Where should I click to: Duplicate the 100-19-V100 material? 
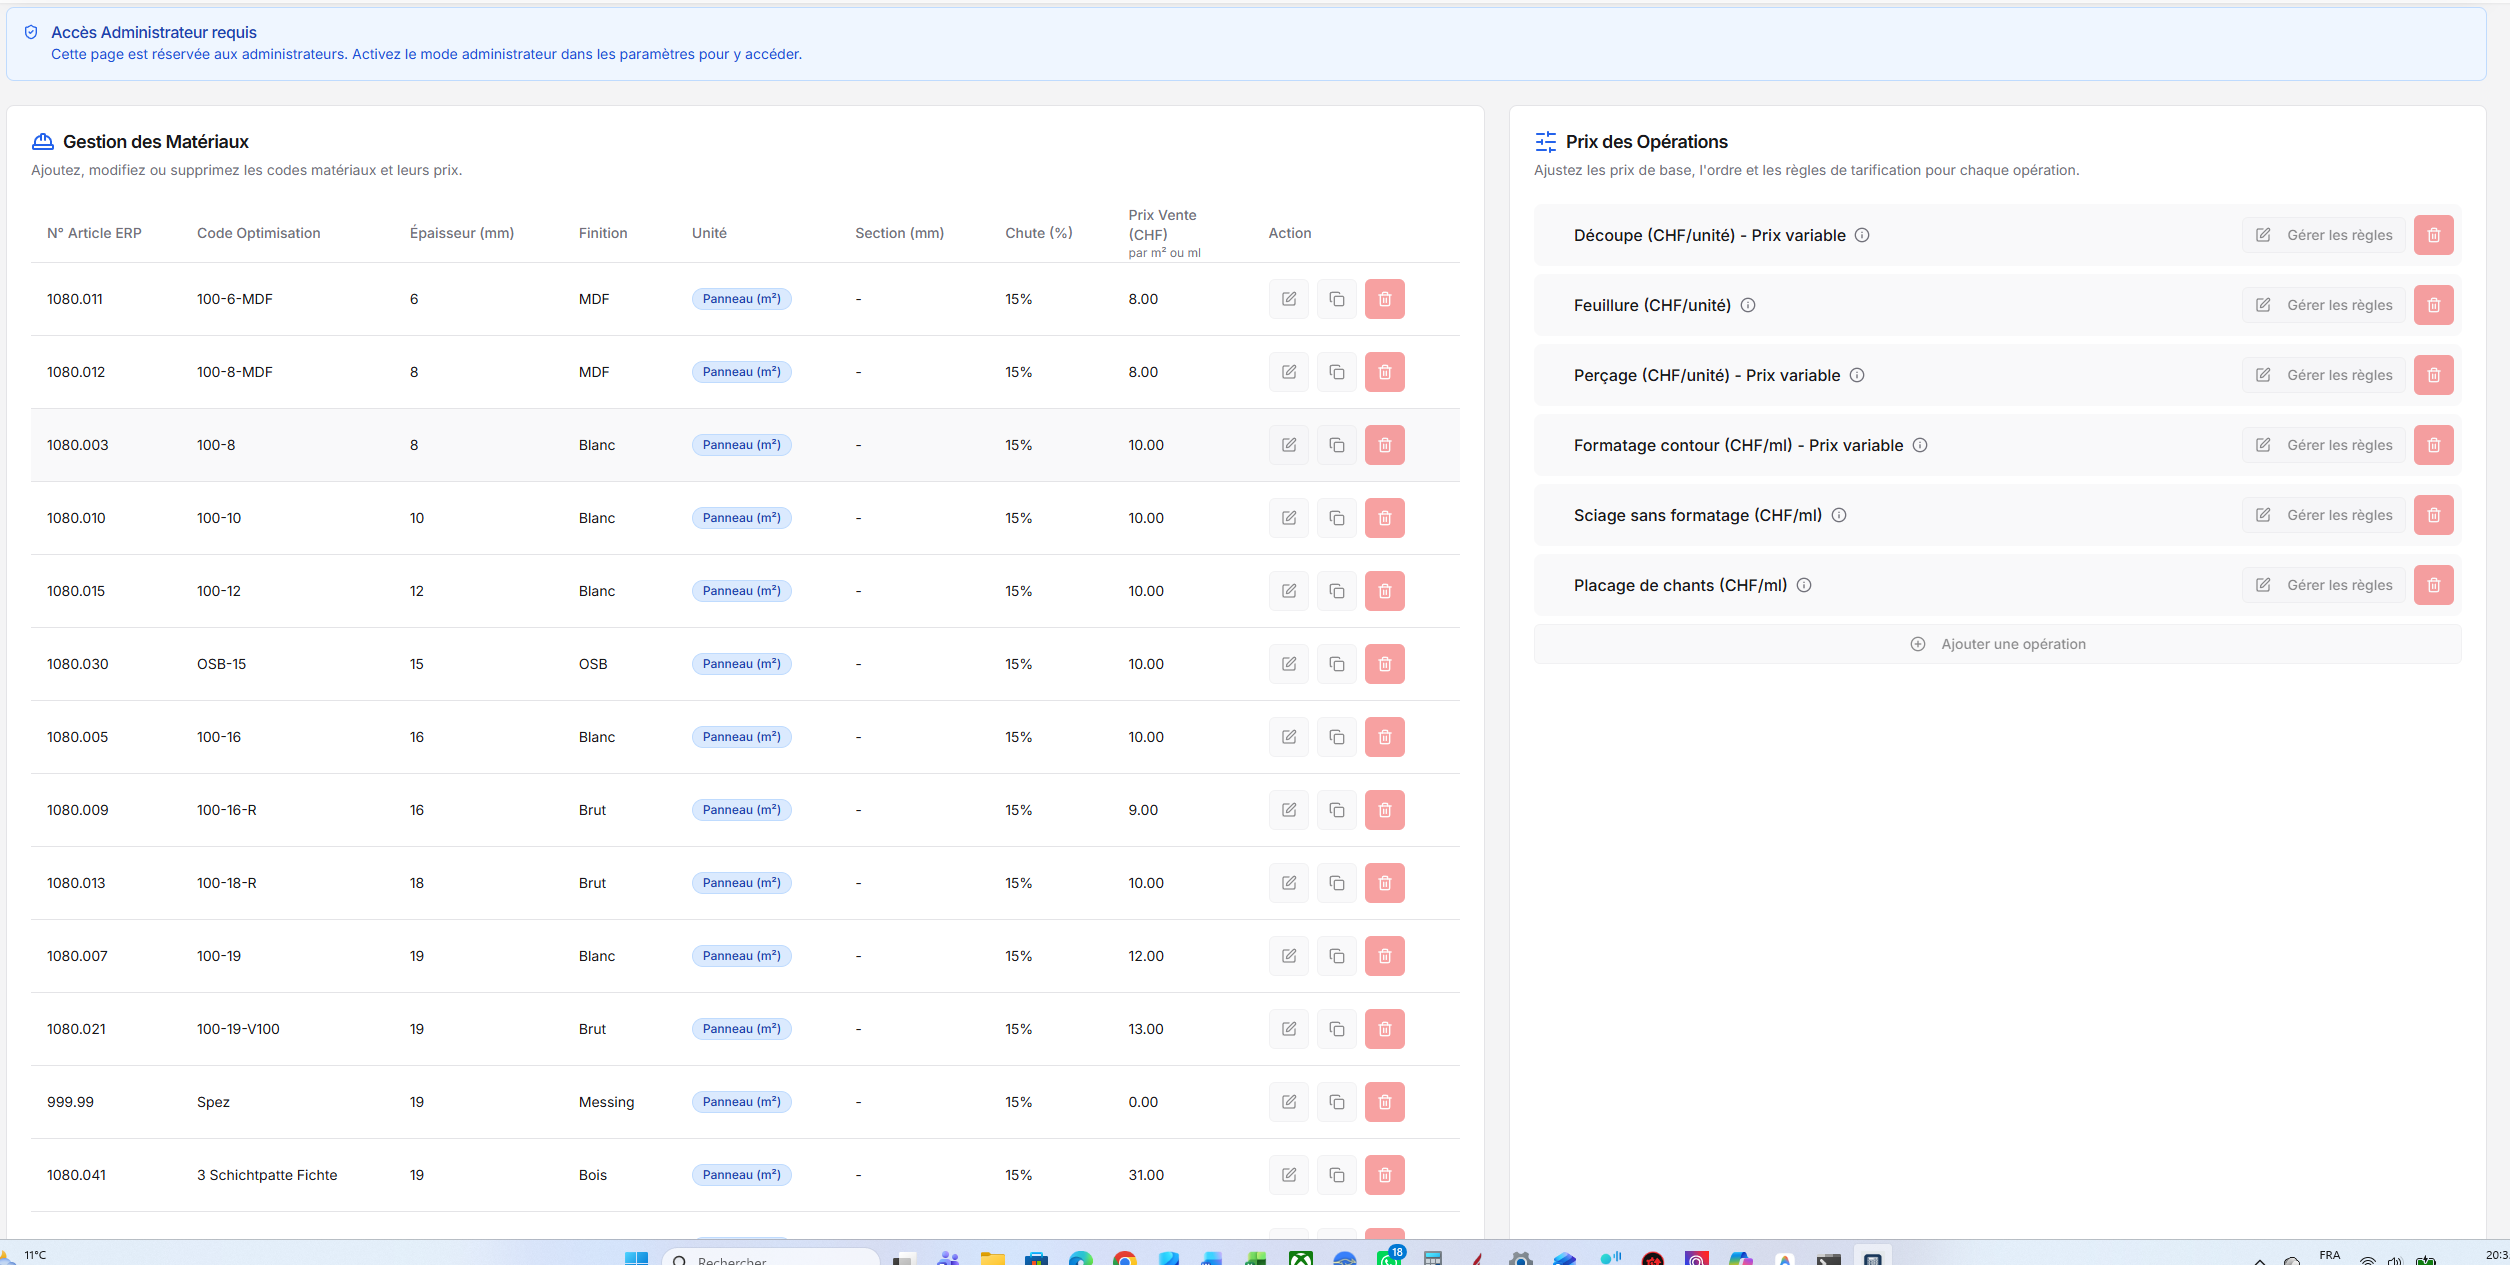click(x=1337, y=1029)
